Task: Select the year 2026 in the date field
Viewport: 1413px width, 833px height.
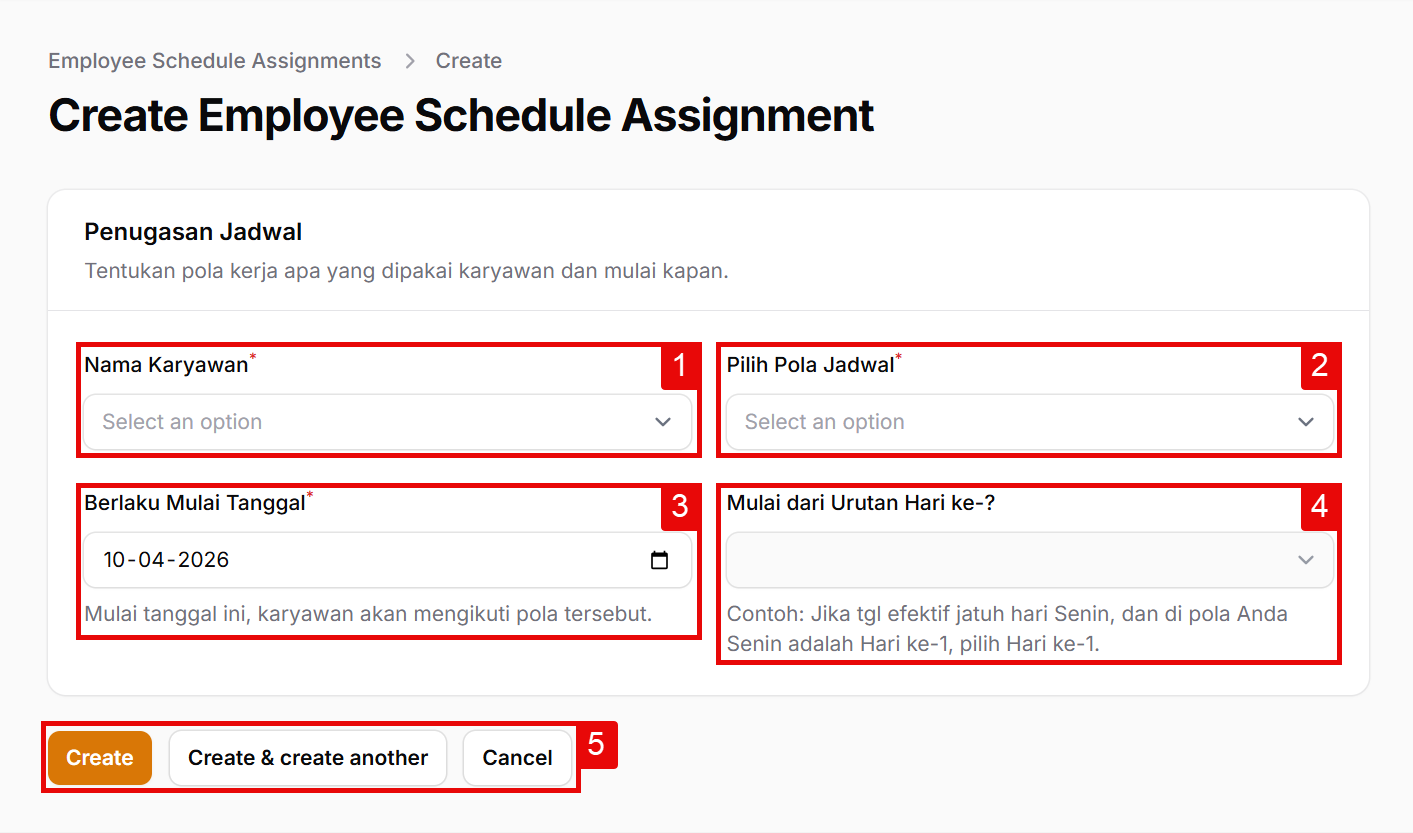Action: [204, 560]
